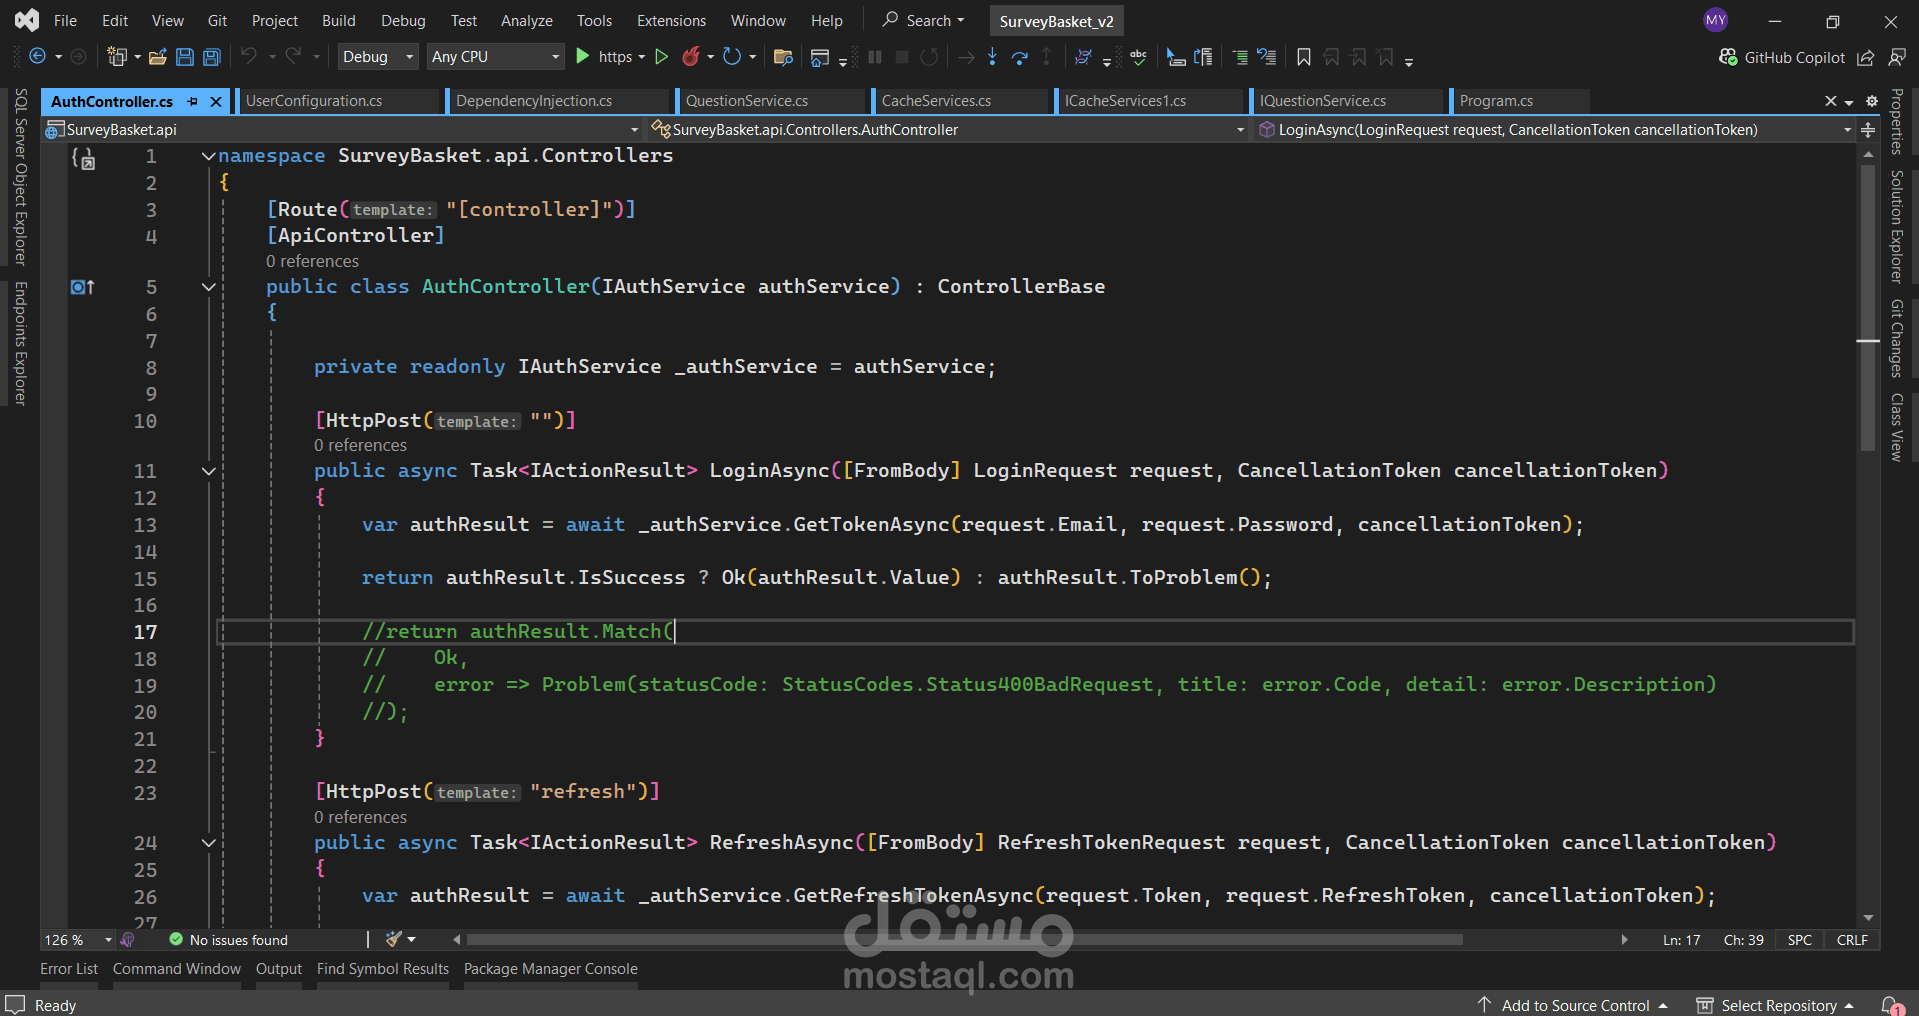Open the Error List panel tab
Viewport: 1919px width, 1016px height.
tap(69, 969)
